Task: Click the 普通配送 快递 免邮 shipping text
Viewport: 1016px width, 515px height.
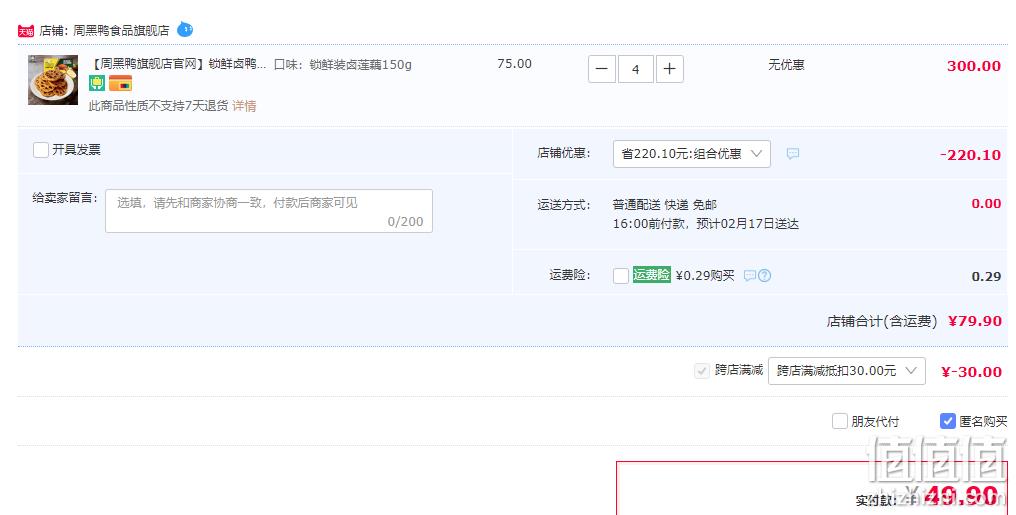Action: [x=665, y=205]
